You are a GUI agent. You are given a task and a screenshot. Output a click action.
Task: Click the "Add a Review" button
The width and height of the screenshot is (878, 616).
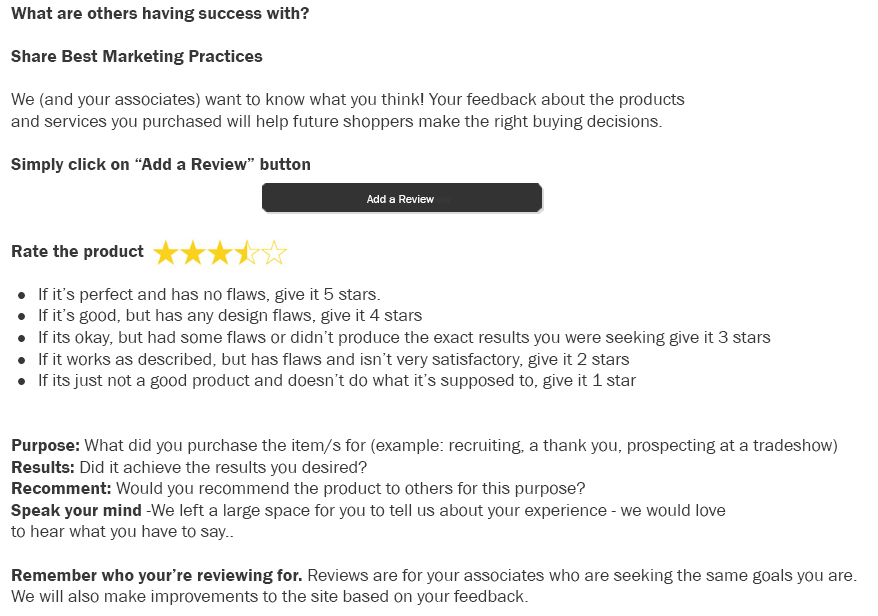pyautogui.click(x=401, y=198)
